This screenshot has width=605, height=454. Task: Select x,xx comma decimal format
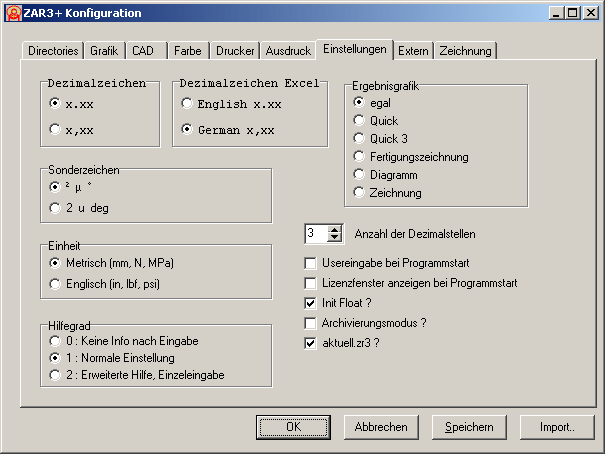click(54, 128)
